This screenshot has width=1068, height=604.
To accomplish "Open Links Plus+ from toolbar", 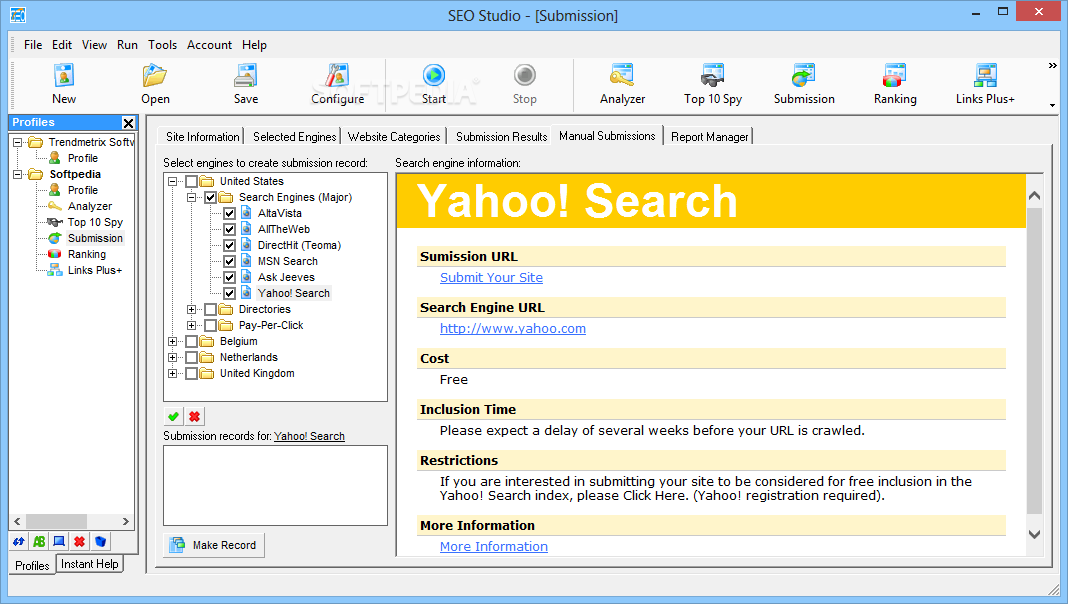I will pos(985,84).
